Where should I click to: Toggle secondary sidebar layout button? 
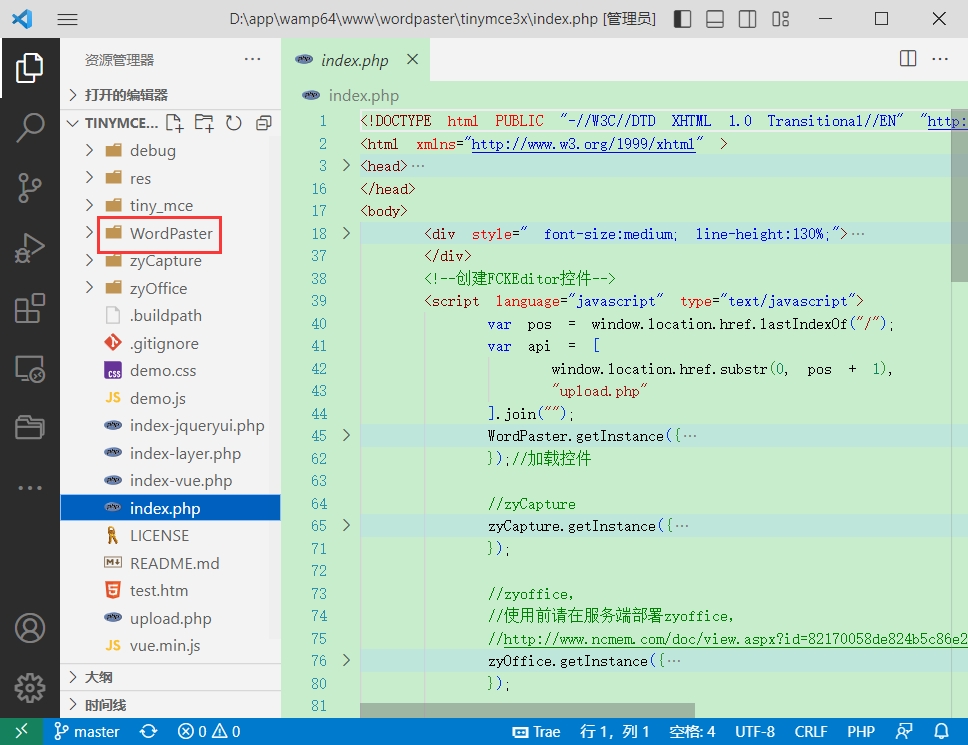click(747, 19)
